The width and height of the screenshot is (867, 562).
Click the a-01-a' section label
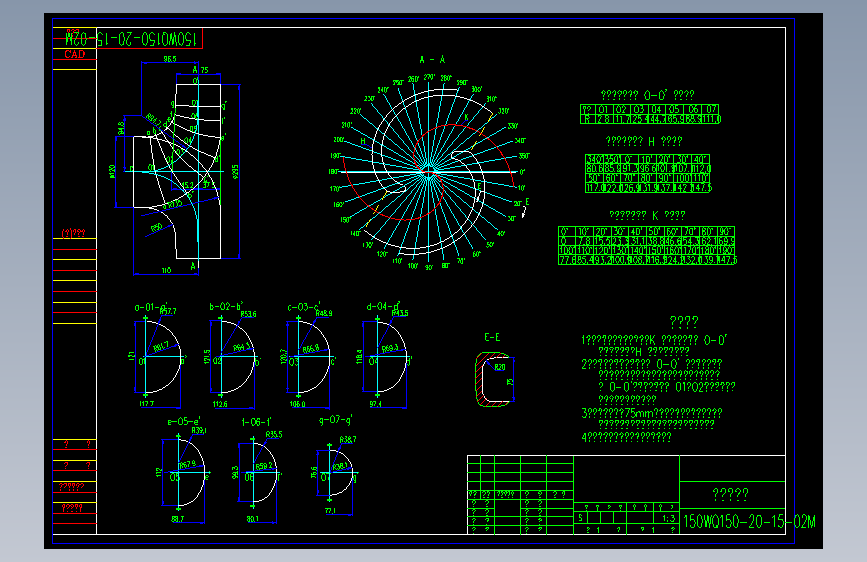150,306
